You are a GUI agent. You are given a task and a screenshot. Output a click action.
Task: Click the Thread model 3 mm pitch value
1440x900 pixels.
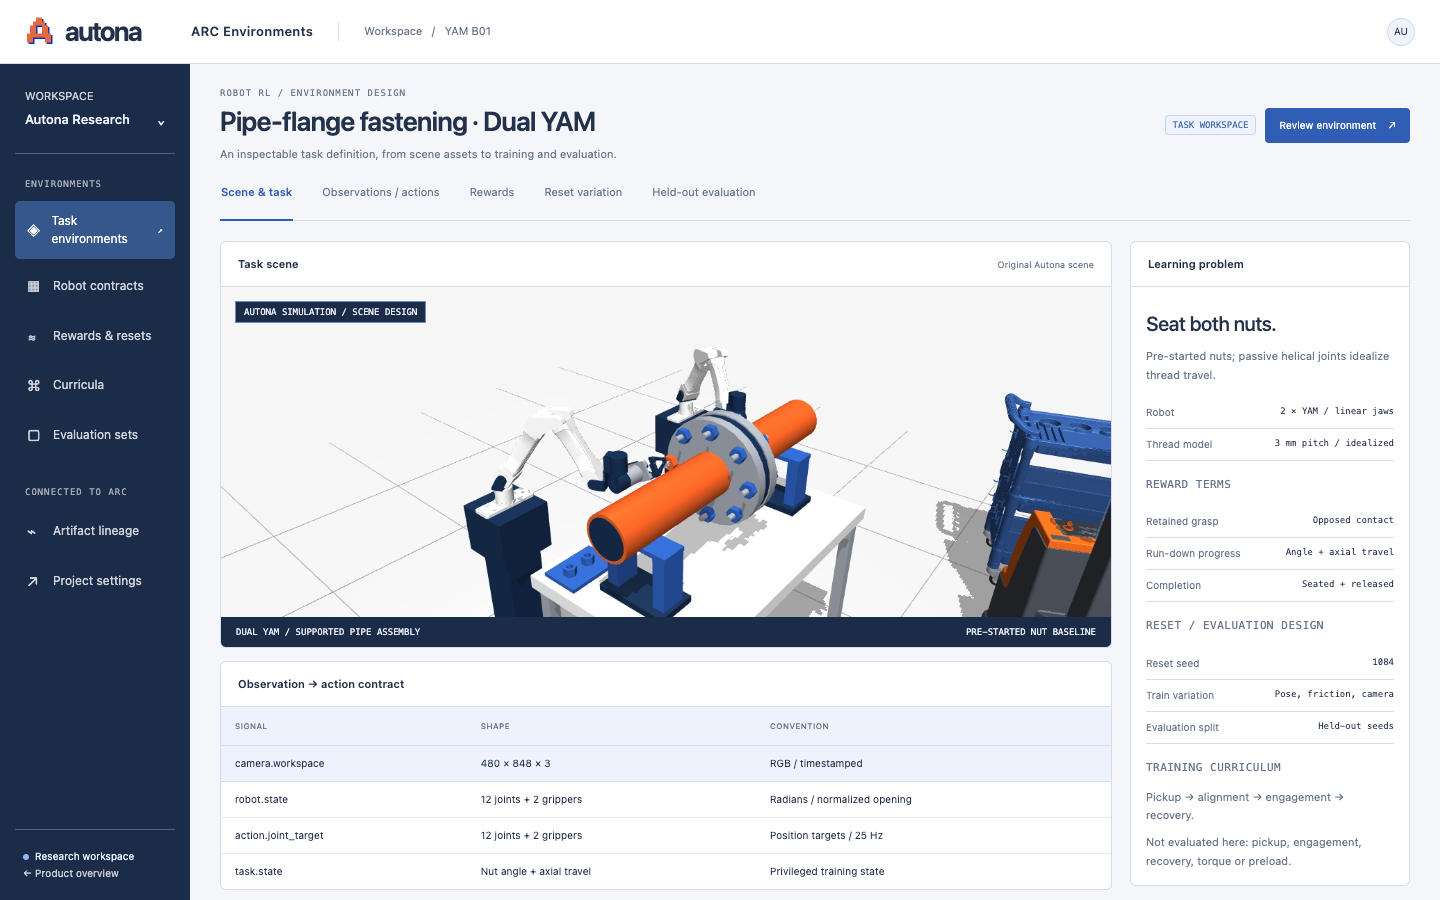(1334, 443)
